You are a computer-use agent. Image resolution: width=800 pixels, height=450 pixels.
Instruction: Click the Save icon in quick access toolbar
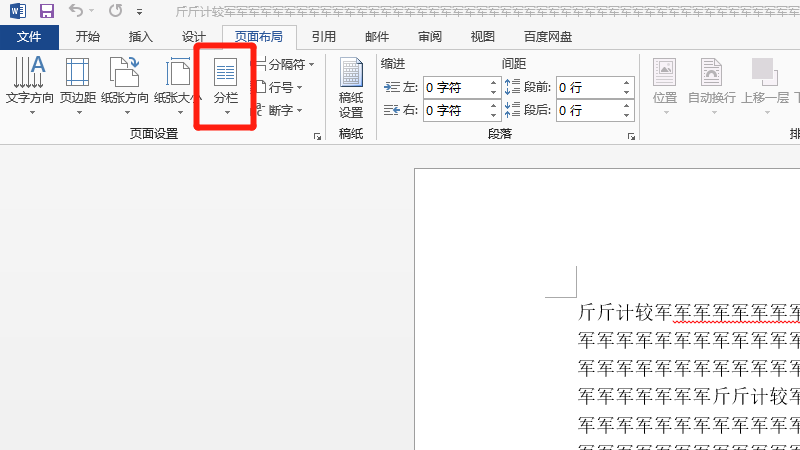pos(46,12)
